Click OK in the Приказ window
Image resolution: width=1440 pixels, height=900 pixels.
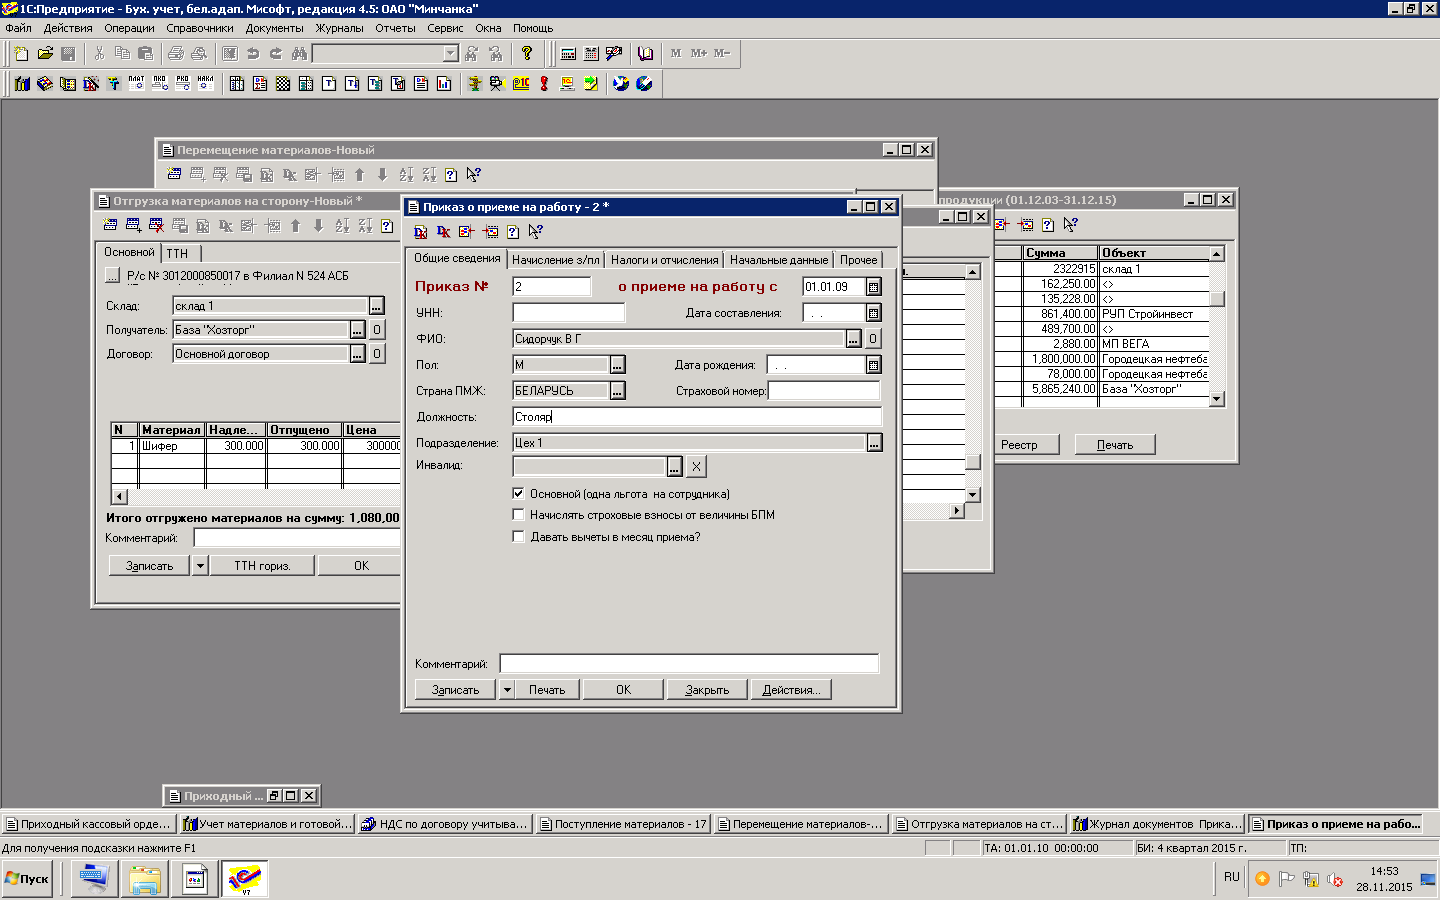(x=623, y=690)
